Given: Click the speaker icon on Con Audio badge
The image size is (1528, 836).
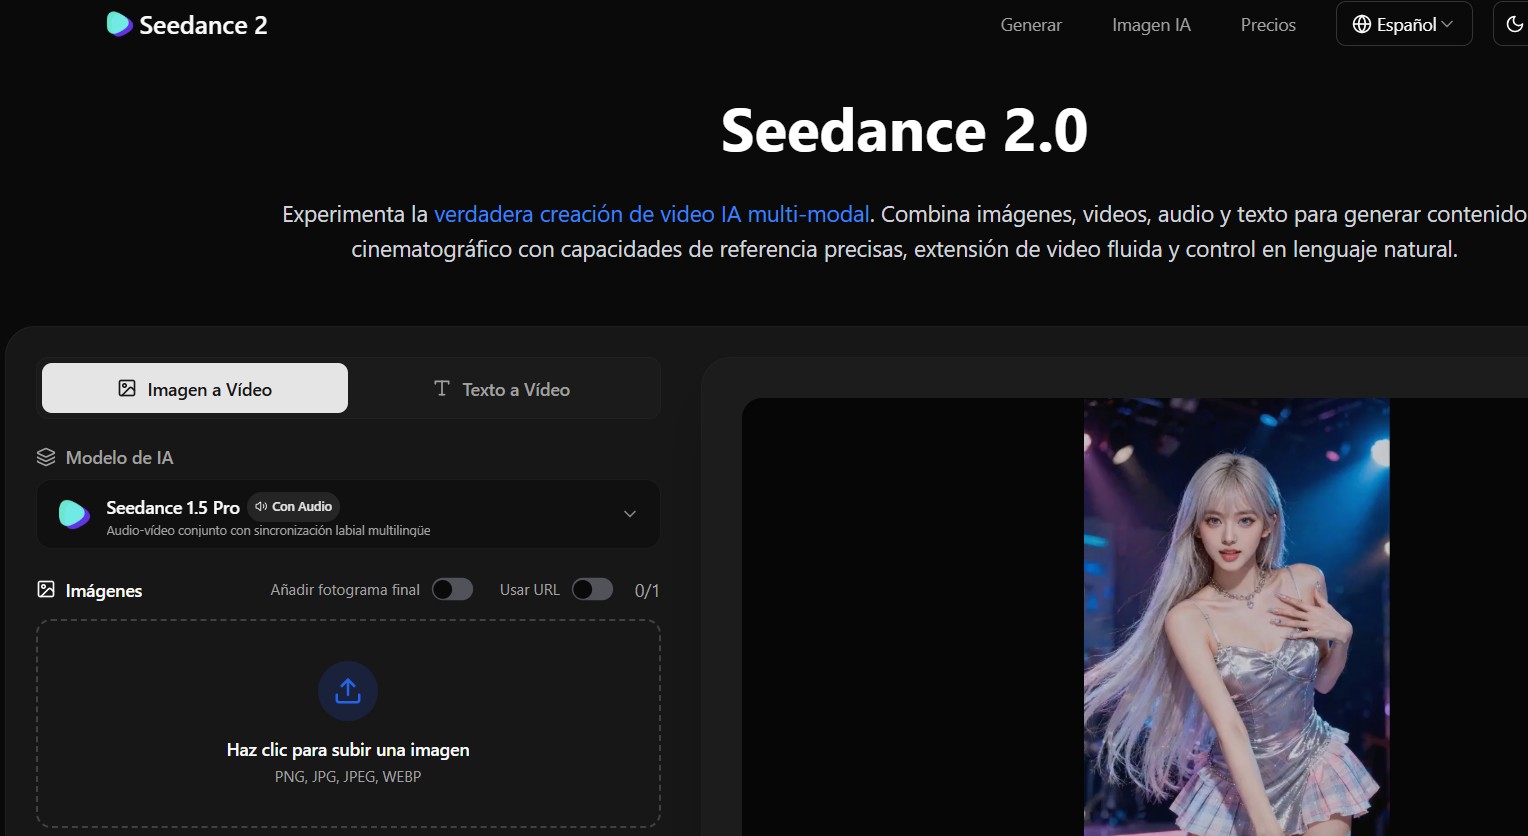Looking at the screenshot, I should pyautogui.click(x=260, y=506).
